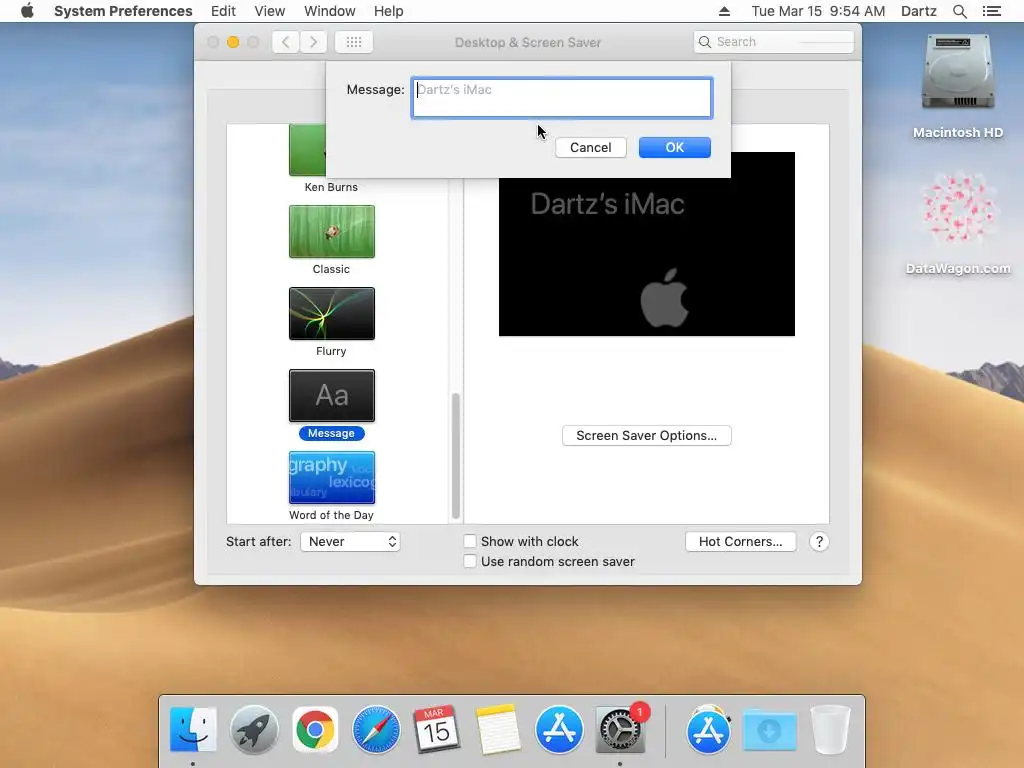Click the help question mark button
The width and height of the screenshot is (1024, 768).
(x=819, y=541)
